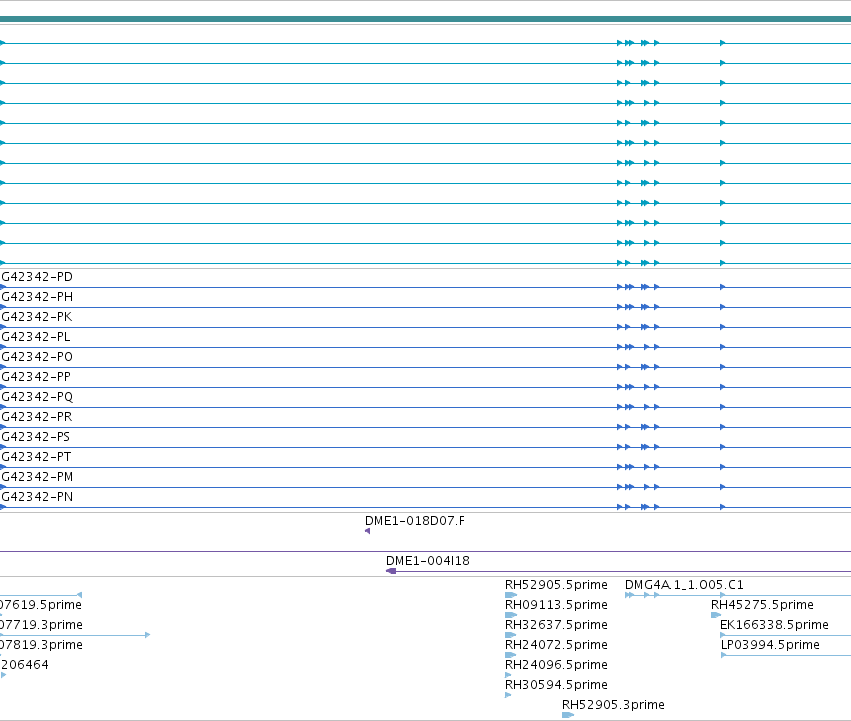Select the G42342-PR transcript label
This screenshot has width=851, height=721.
tap(37, 417)
